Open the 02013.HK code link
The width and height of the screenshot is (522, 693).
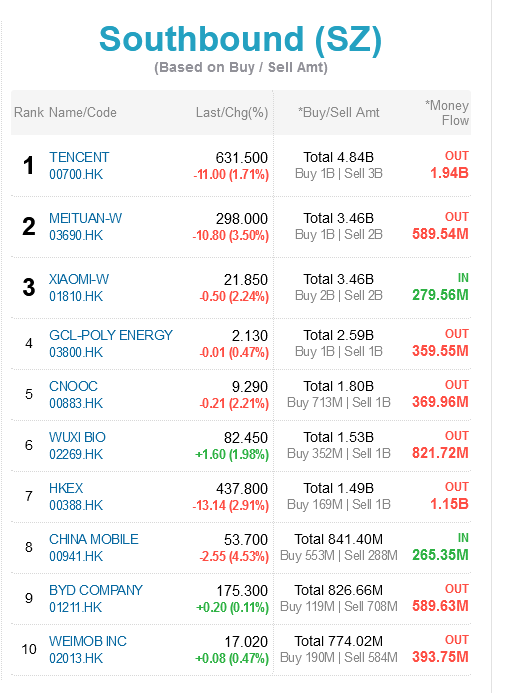(x=76, y=659)
